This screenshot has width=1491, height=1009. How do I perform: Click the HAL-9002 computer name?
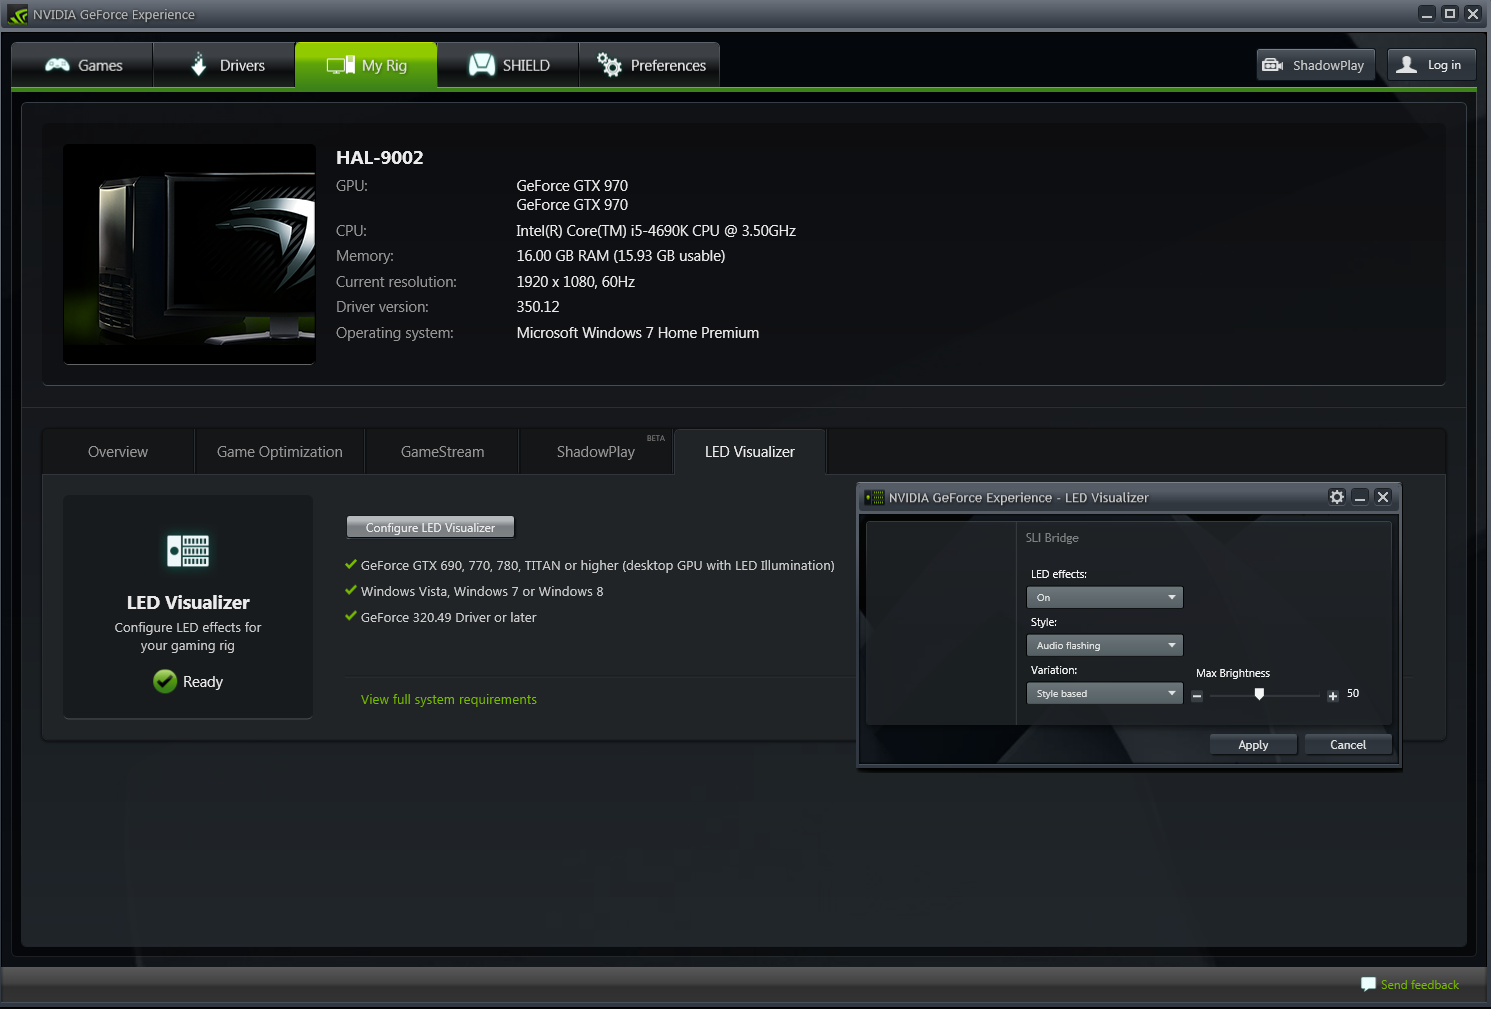380,157
